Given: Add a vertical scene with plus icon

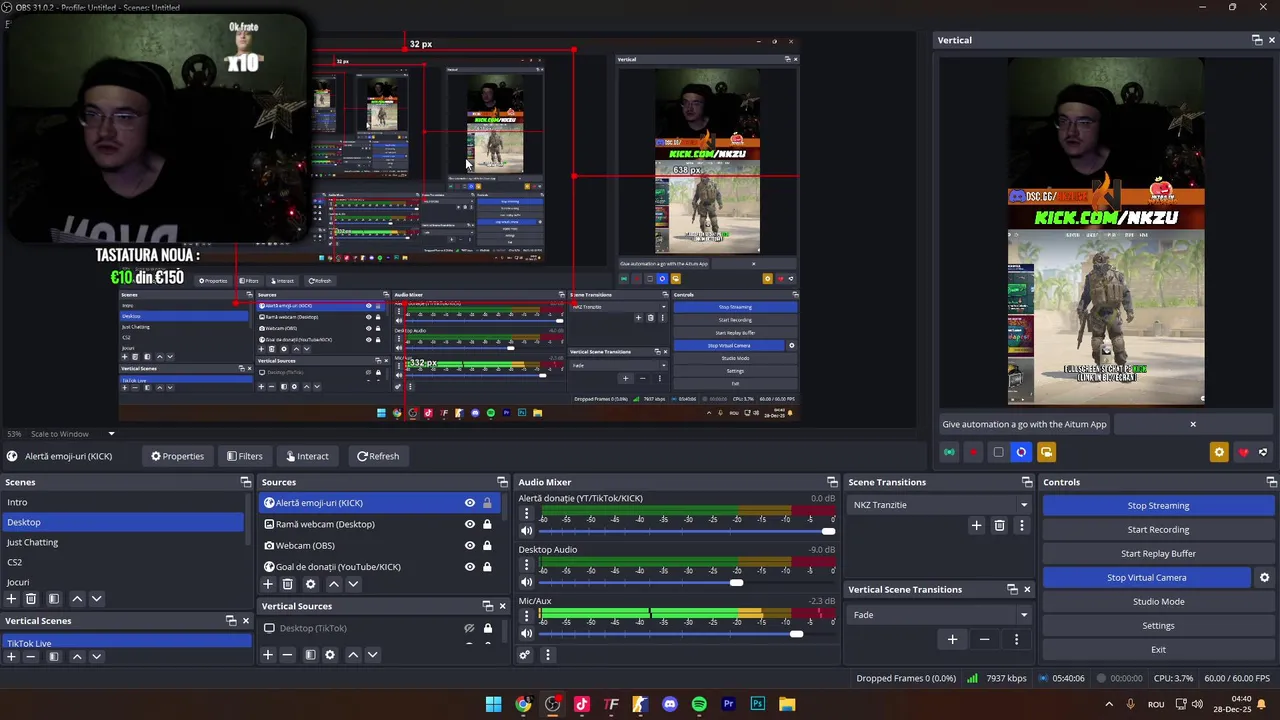Looking at the screenshot, I should tap(11, 657).
